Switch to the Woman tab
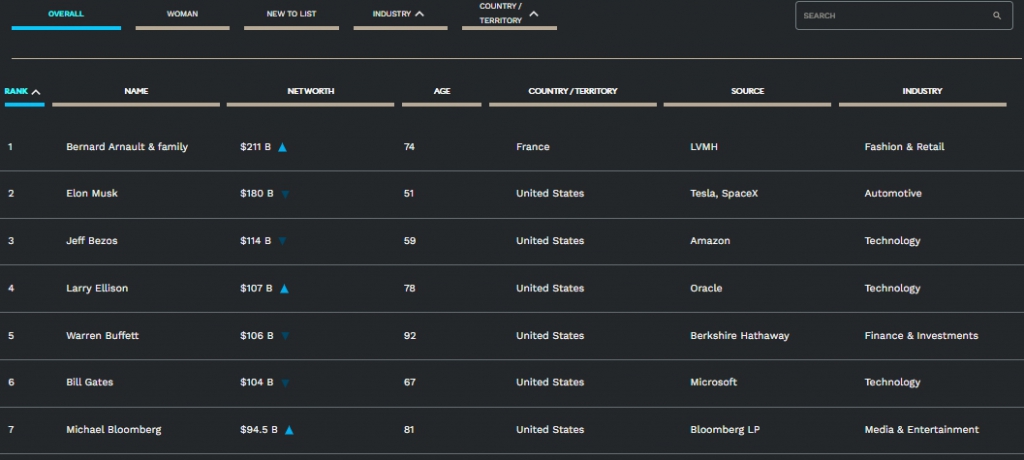The width and height of the screenshot is (1024, 460). click(x=182, y=14)
